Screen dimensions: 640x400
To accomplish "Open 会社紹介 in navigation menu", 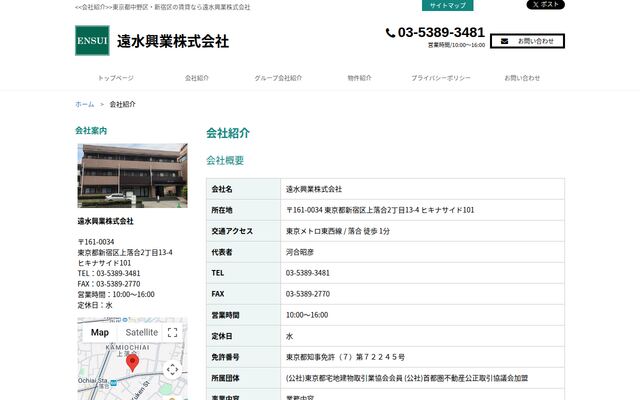I will point(197,78).
